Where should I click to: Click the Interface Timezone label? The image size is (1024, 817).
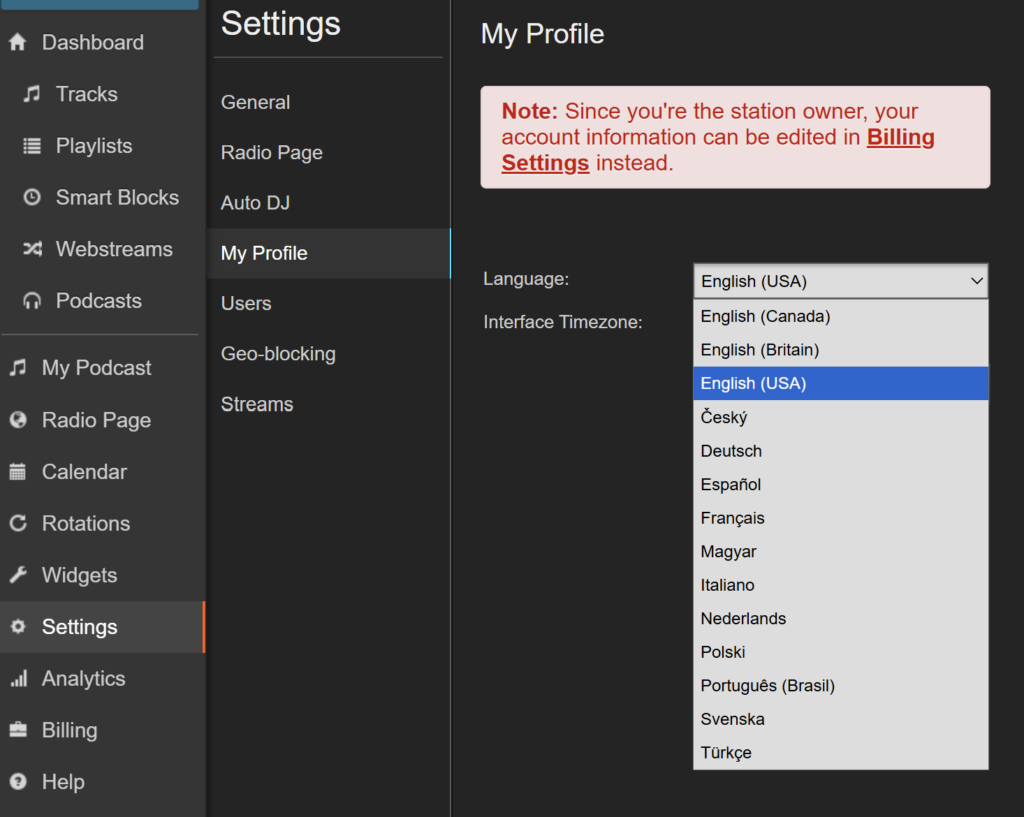(x=563, y=322)
